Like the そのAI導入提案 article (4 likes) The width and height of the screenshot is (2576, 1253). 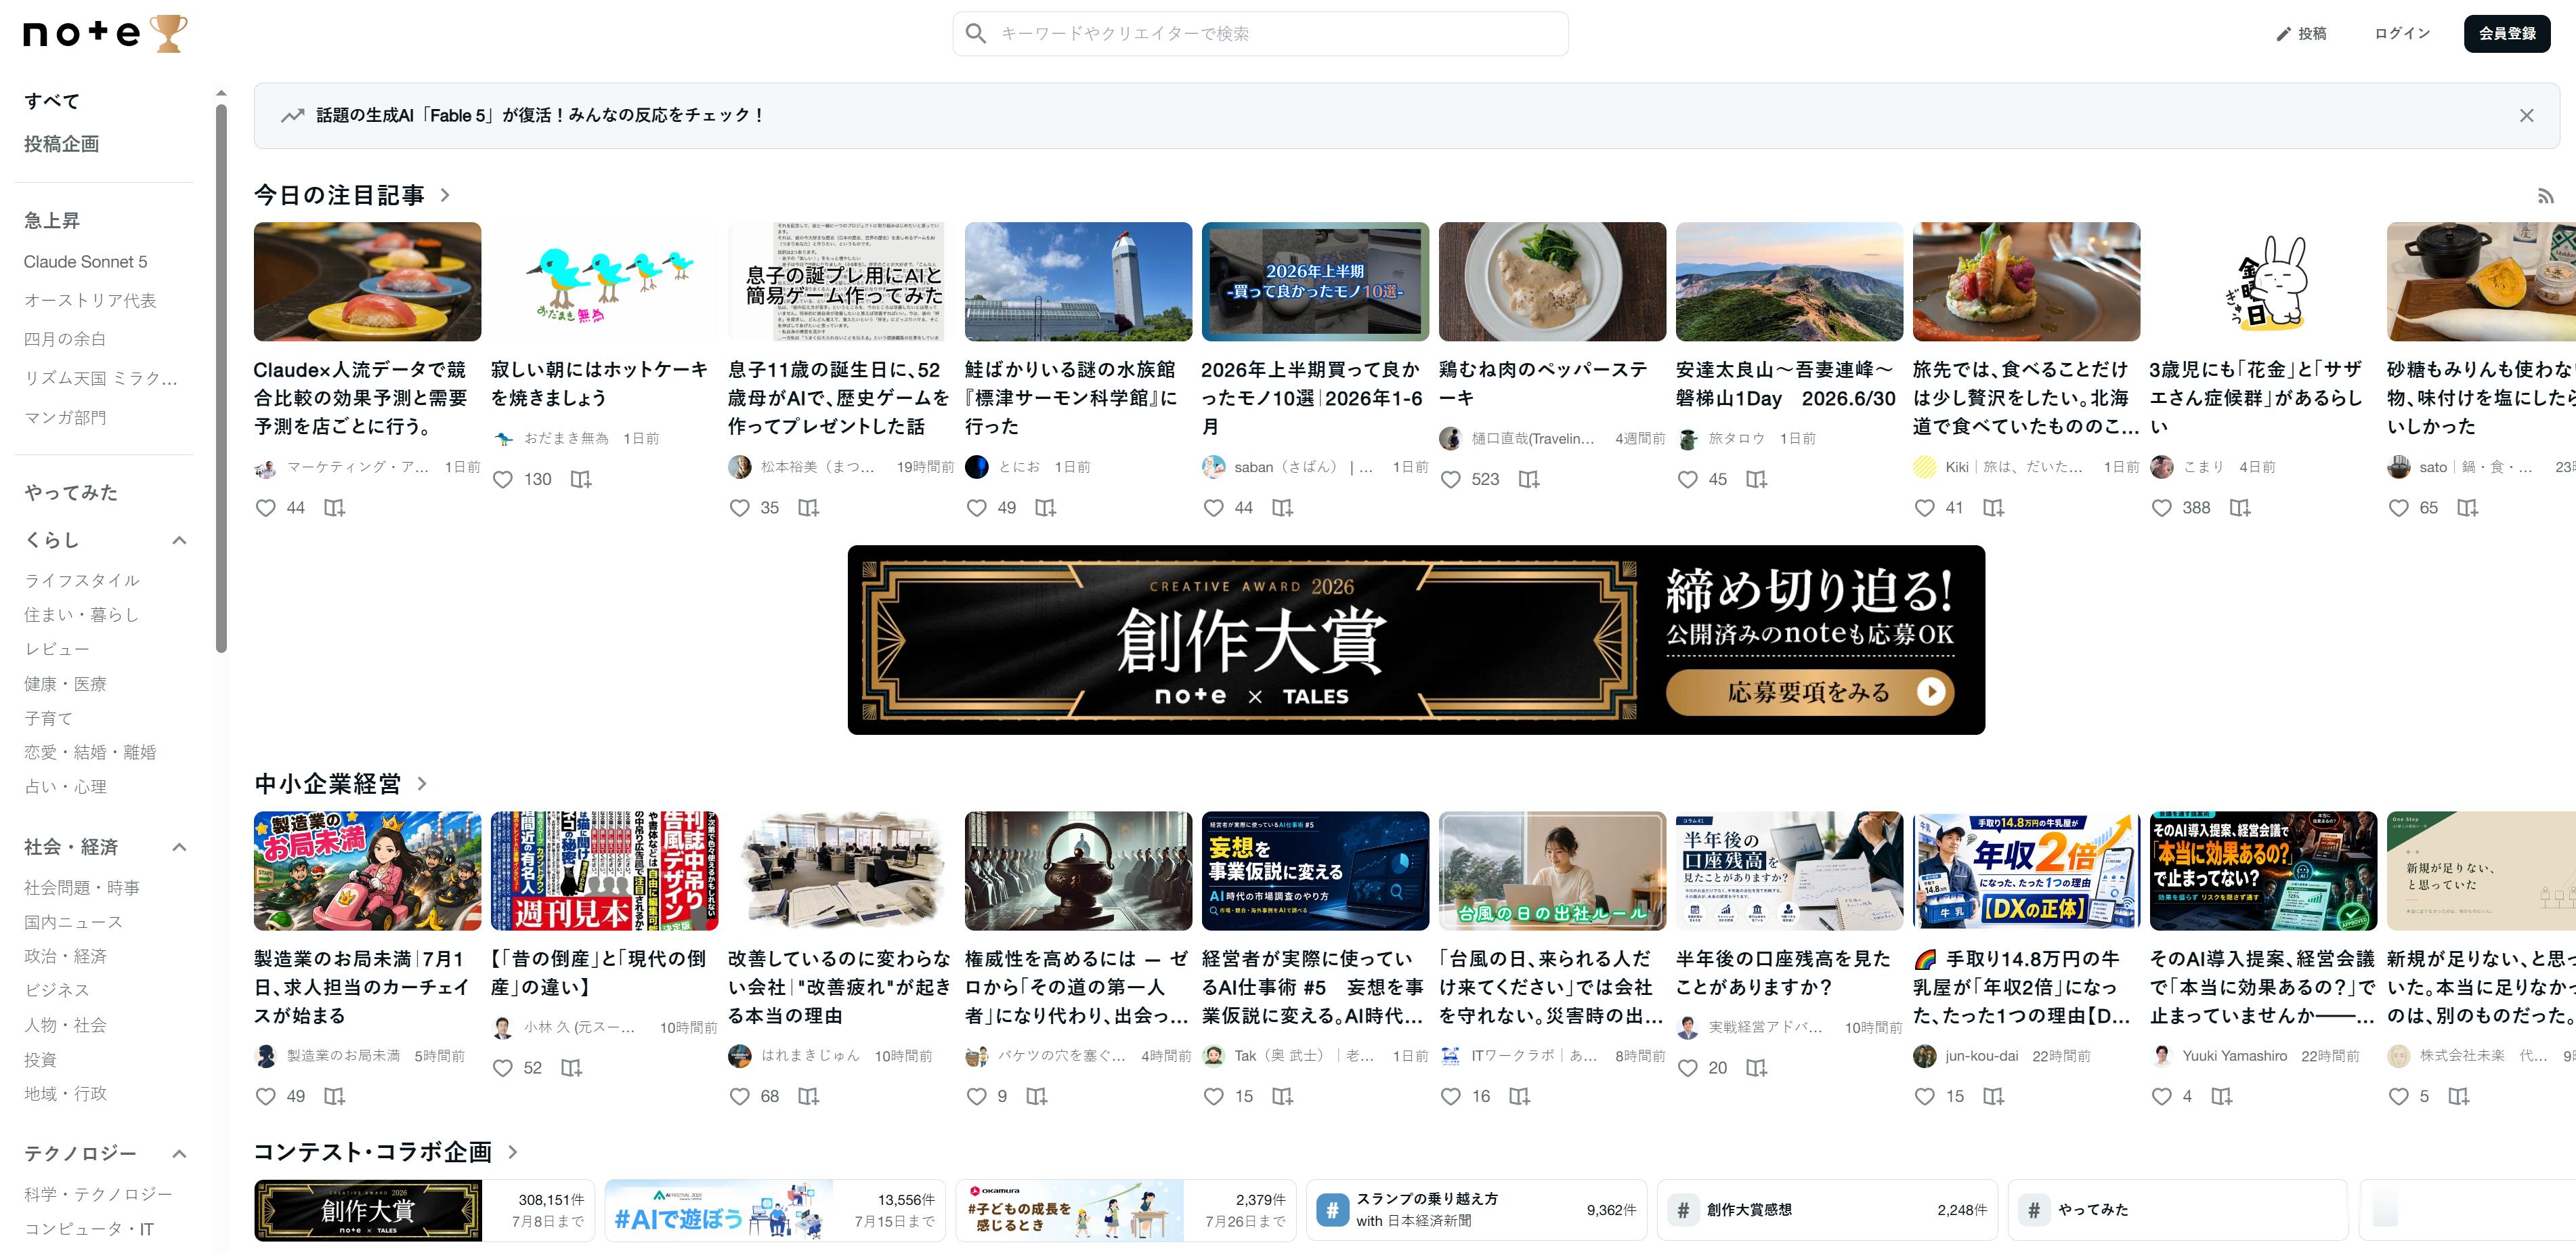pos(2162,1097)
